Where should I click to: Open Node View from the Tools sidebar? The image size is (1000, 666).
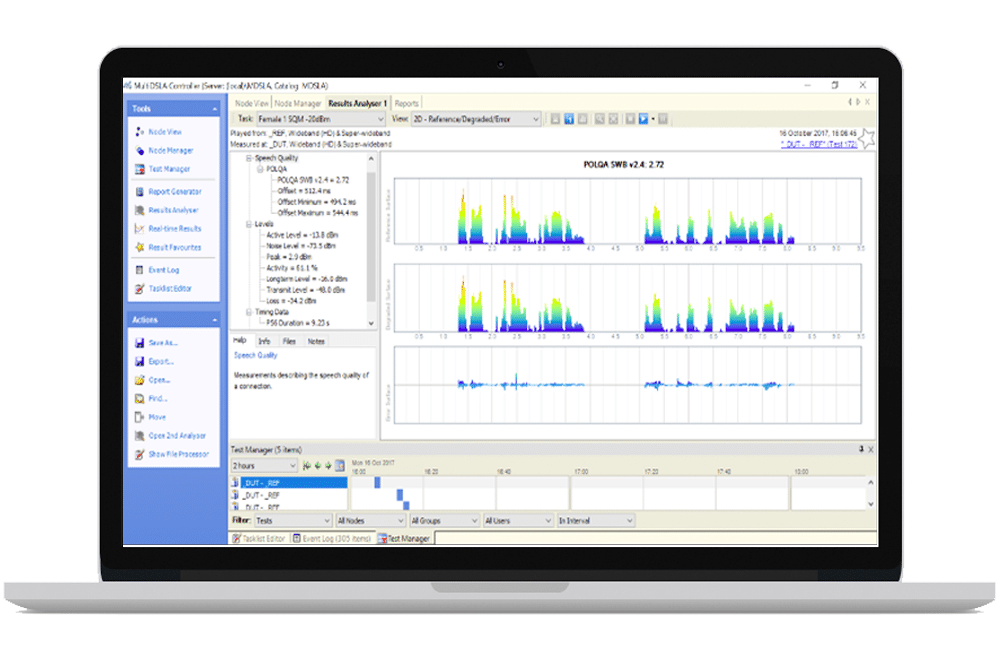tap(165, 132)
